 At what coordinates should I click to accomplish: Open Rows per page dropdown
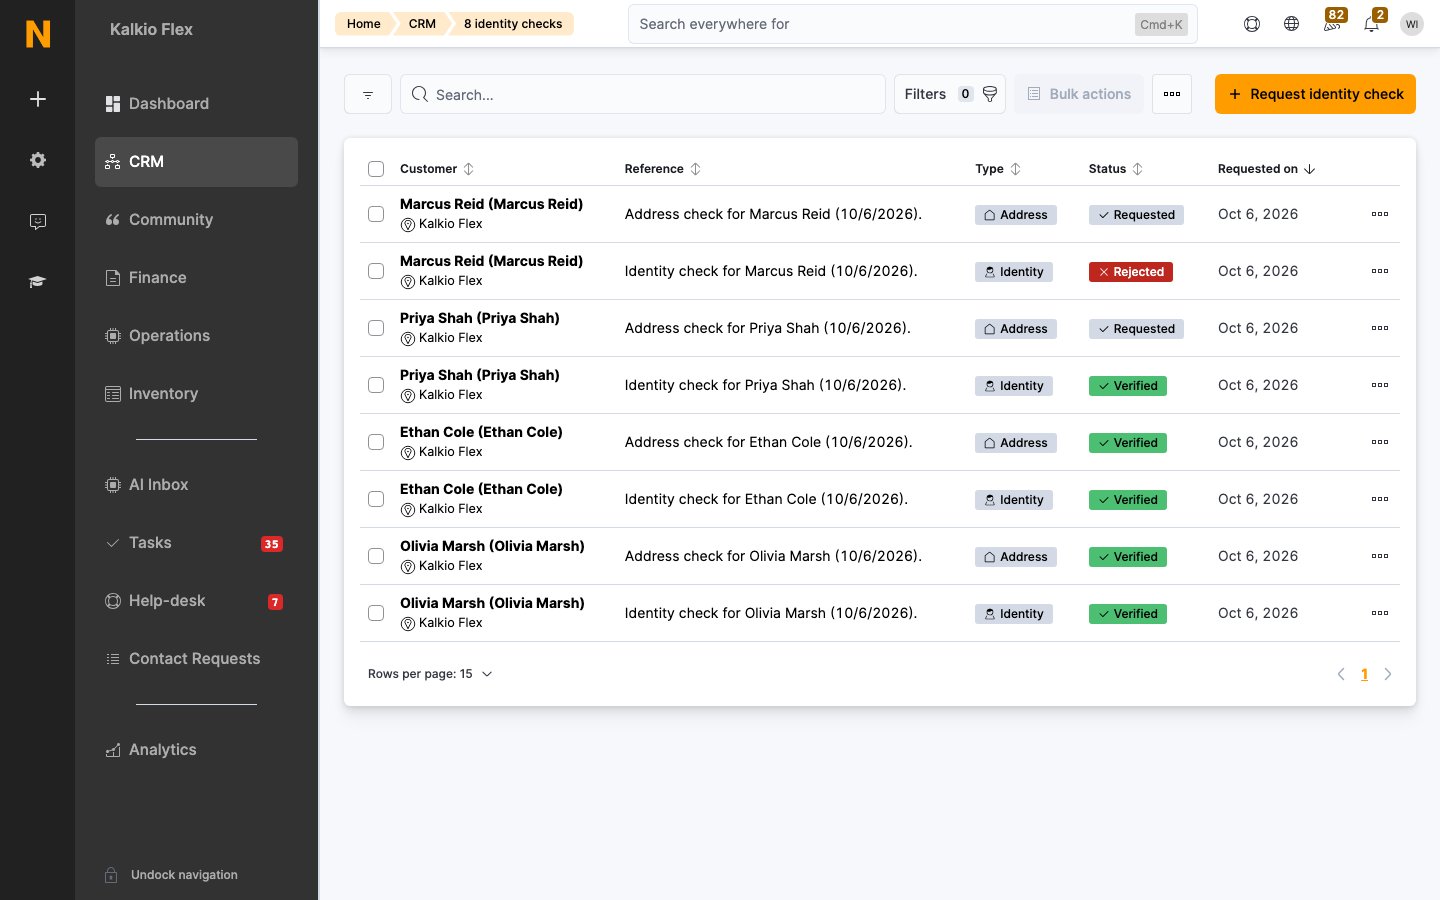coord(430,674)
